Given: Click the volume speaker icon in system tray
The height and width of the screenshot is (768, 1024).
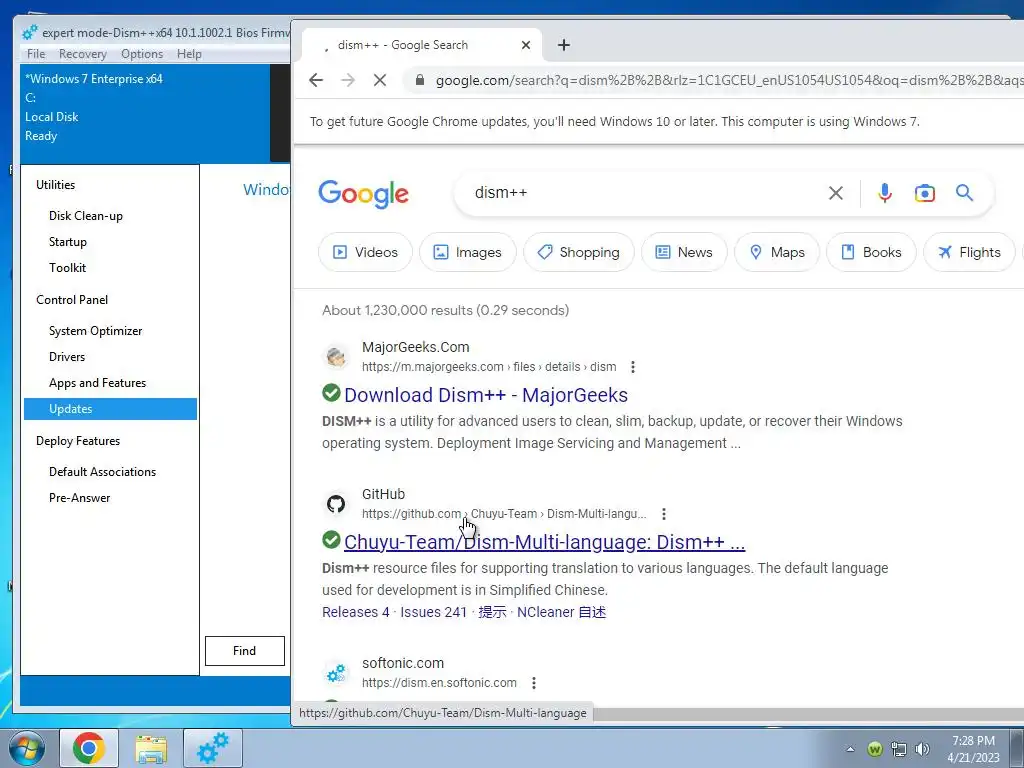Looking at the screenshot, I should (x=922, y=749).
